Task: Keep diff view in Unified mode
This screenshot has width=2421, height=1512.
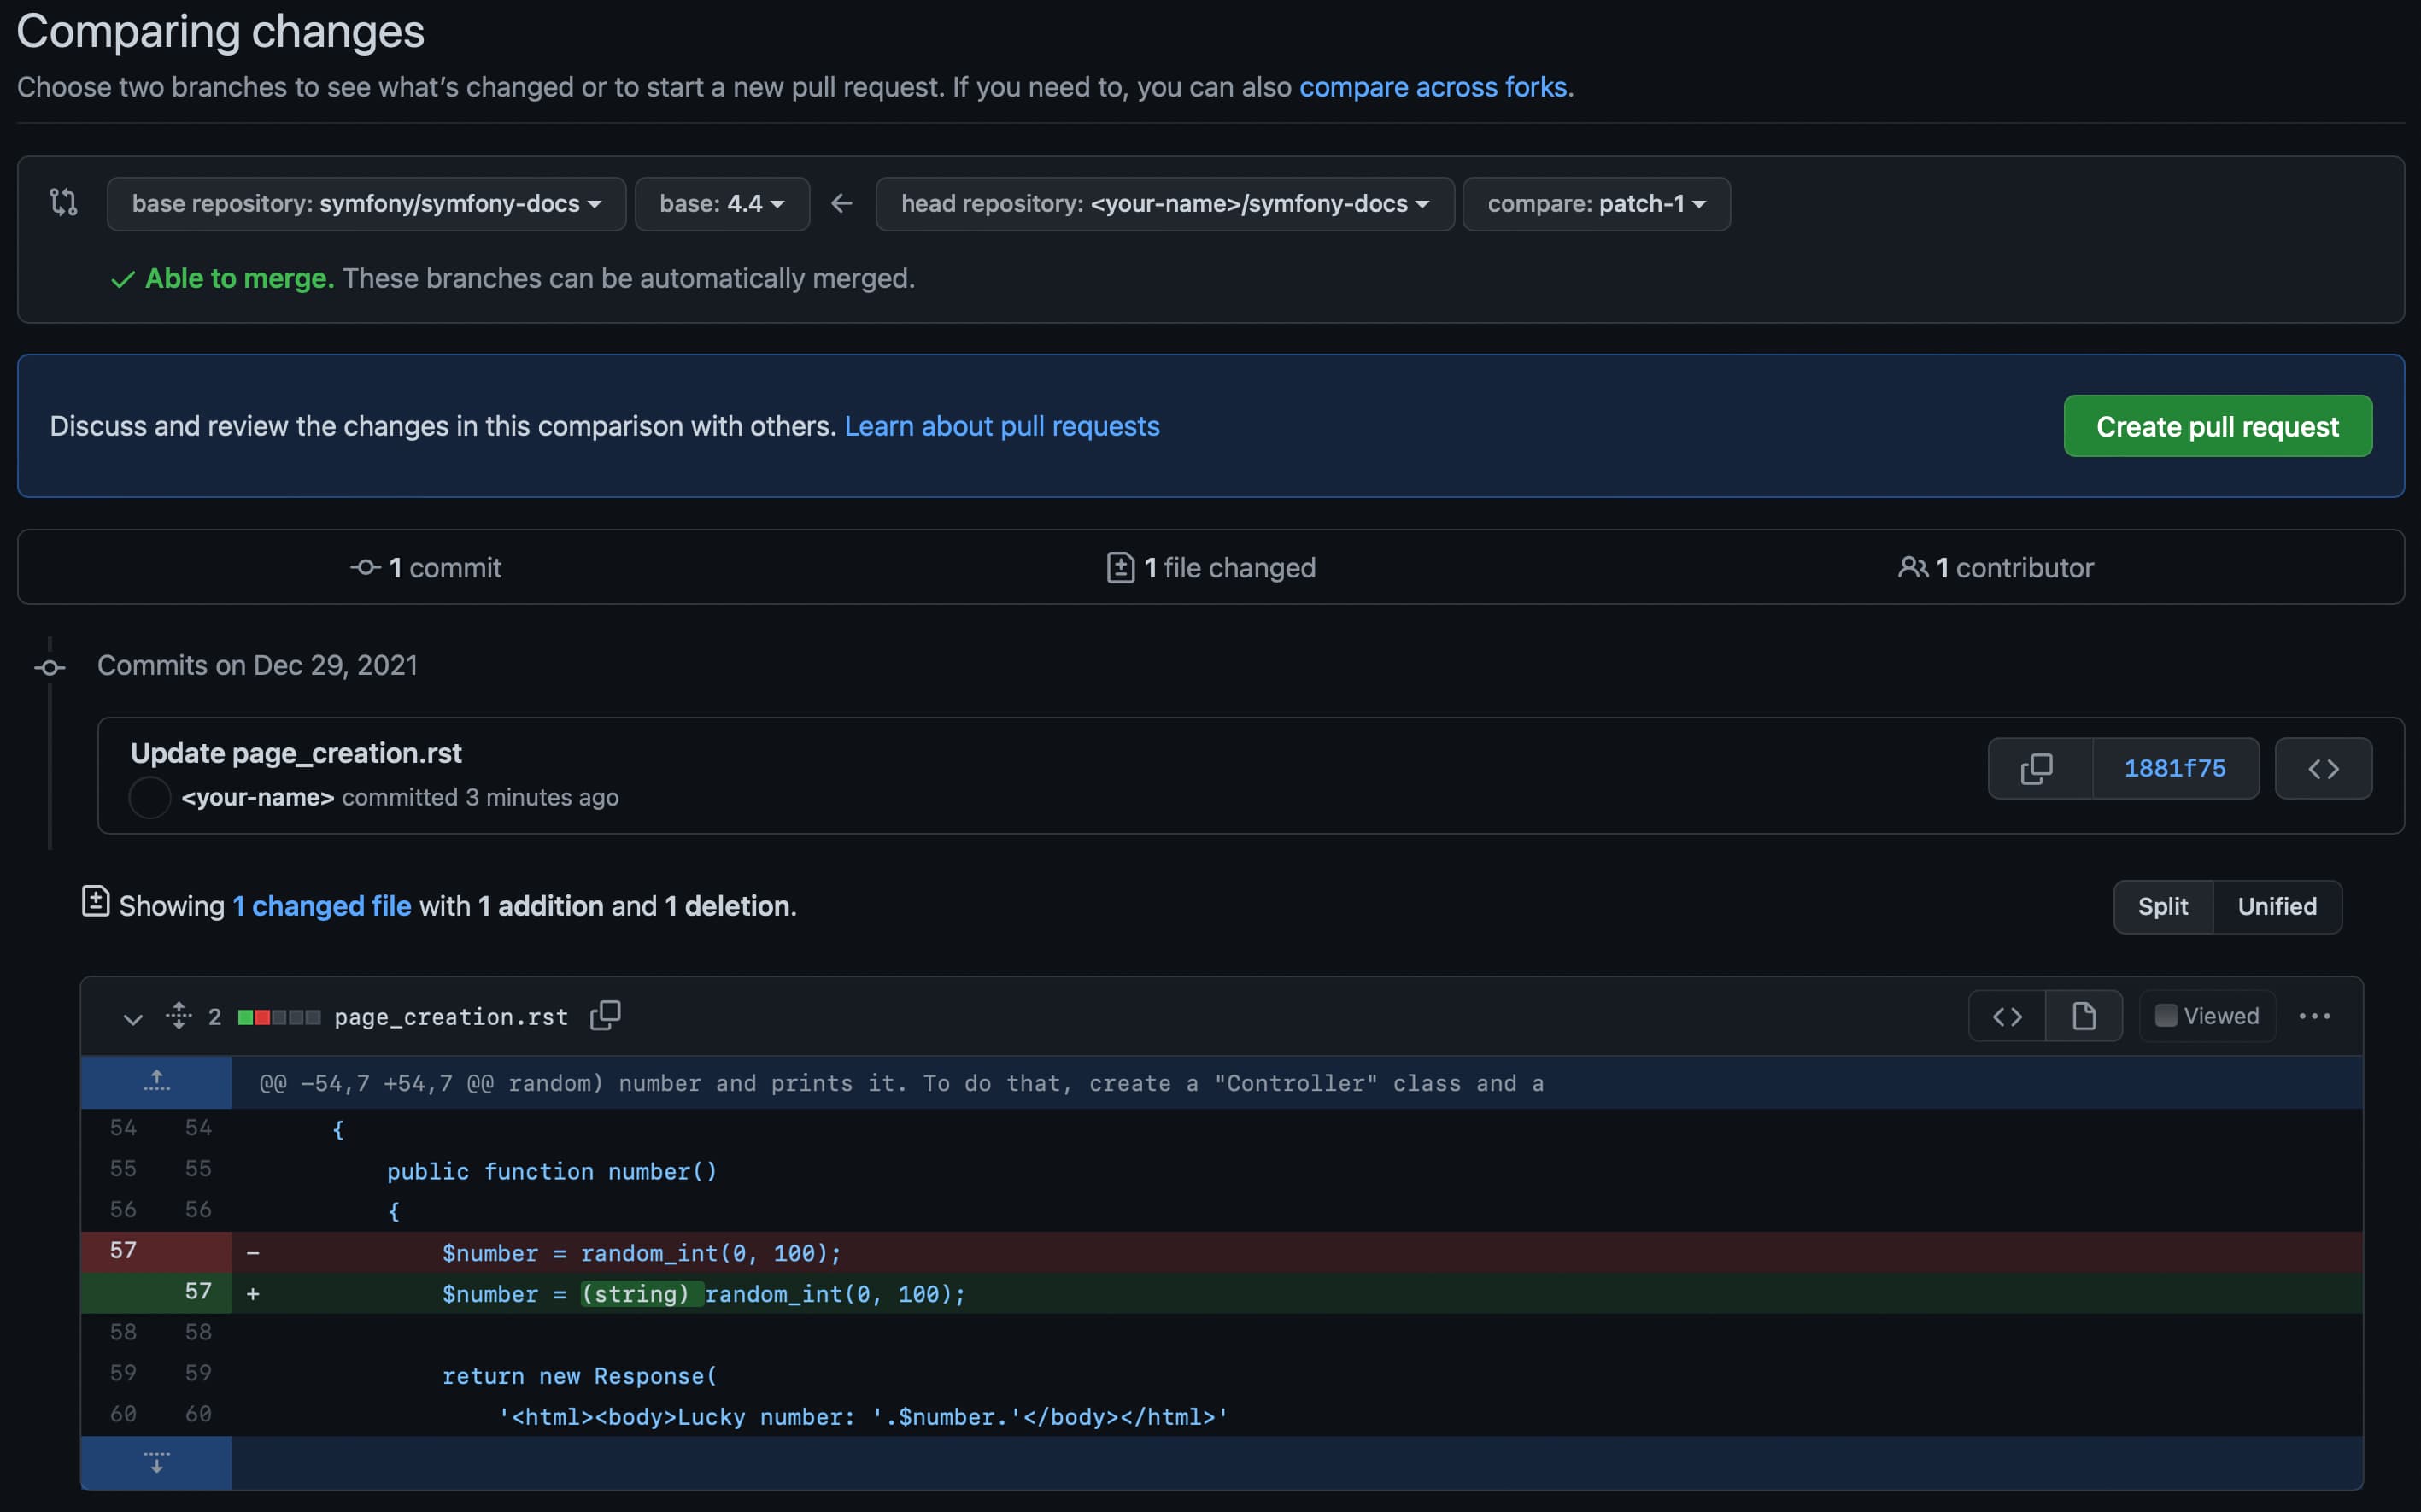Action: tap(2277, 906)
